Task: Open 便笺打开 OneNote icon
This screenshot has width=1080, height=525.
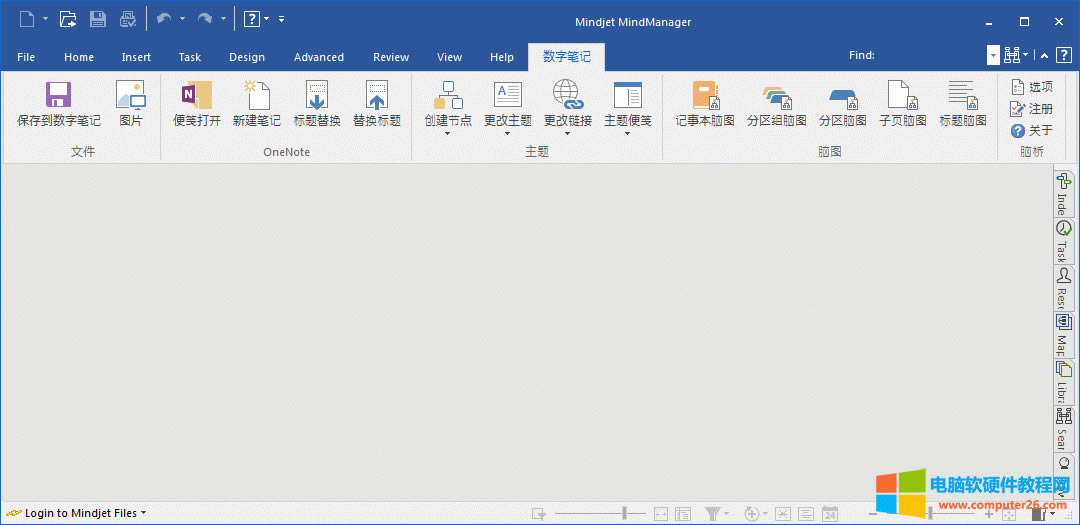Action: point(197,96)
